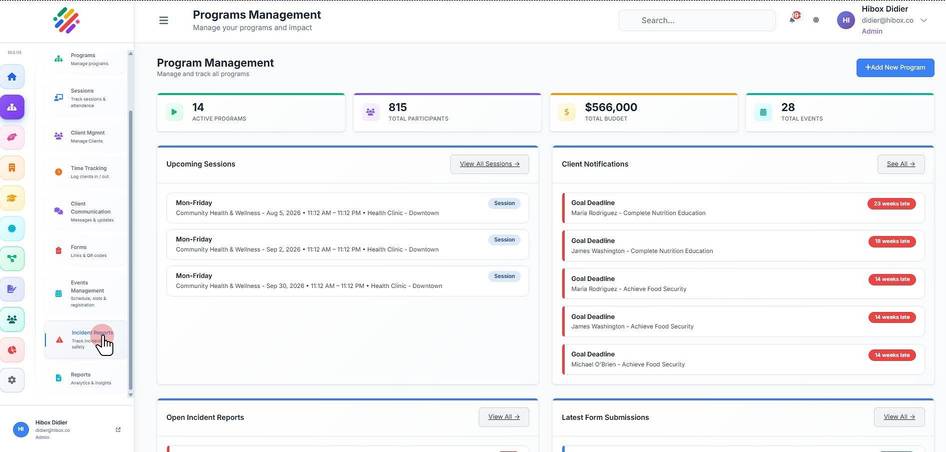Focus the Search field in header

pyautogui.click(x=697, y=21)
